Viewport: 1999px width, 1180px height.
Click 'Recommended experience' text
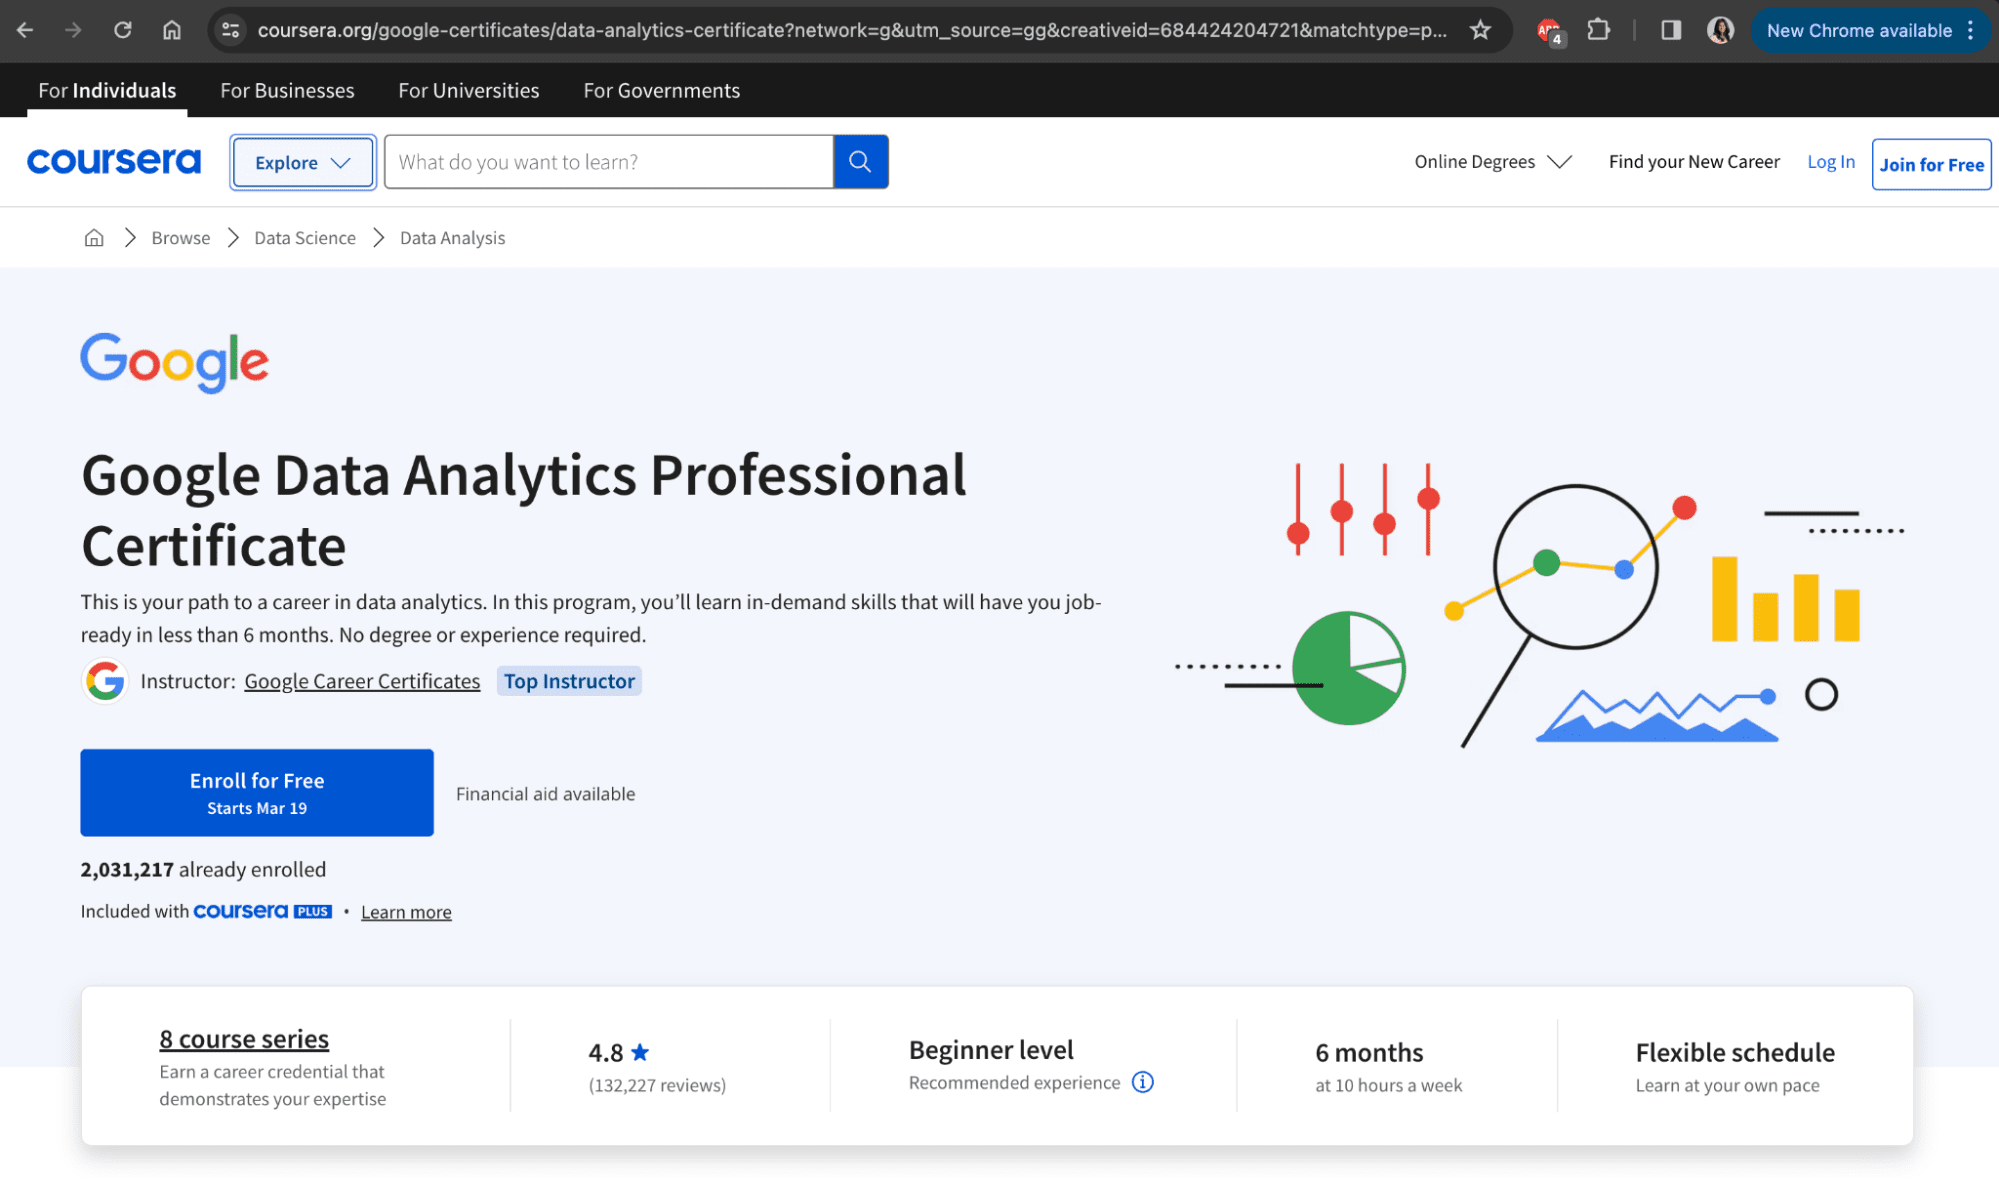(x=1014, y=1082)
